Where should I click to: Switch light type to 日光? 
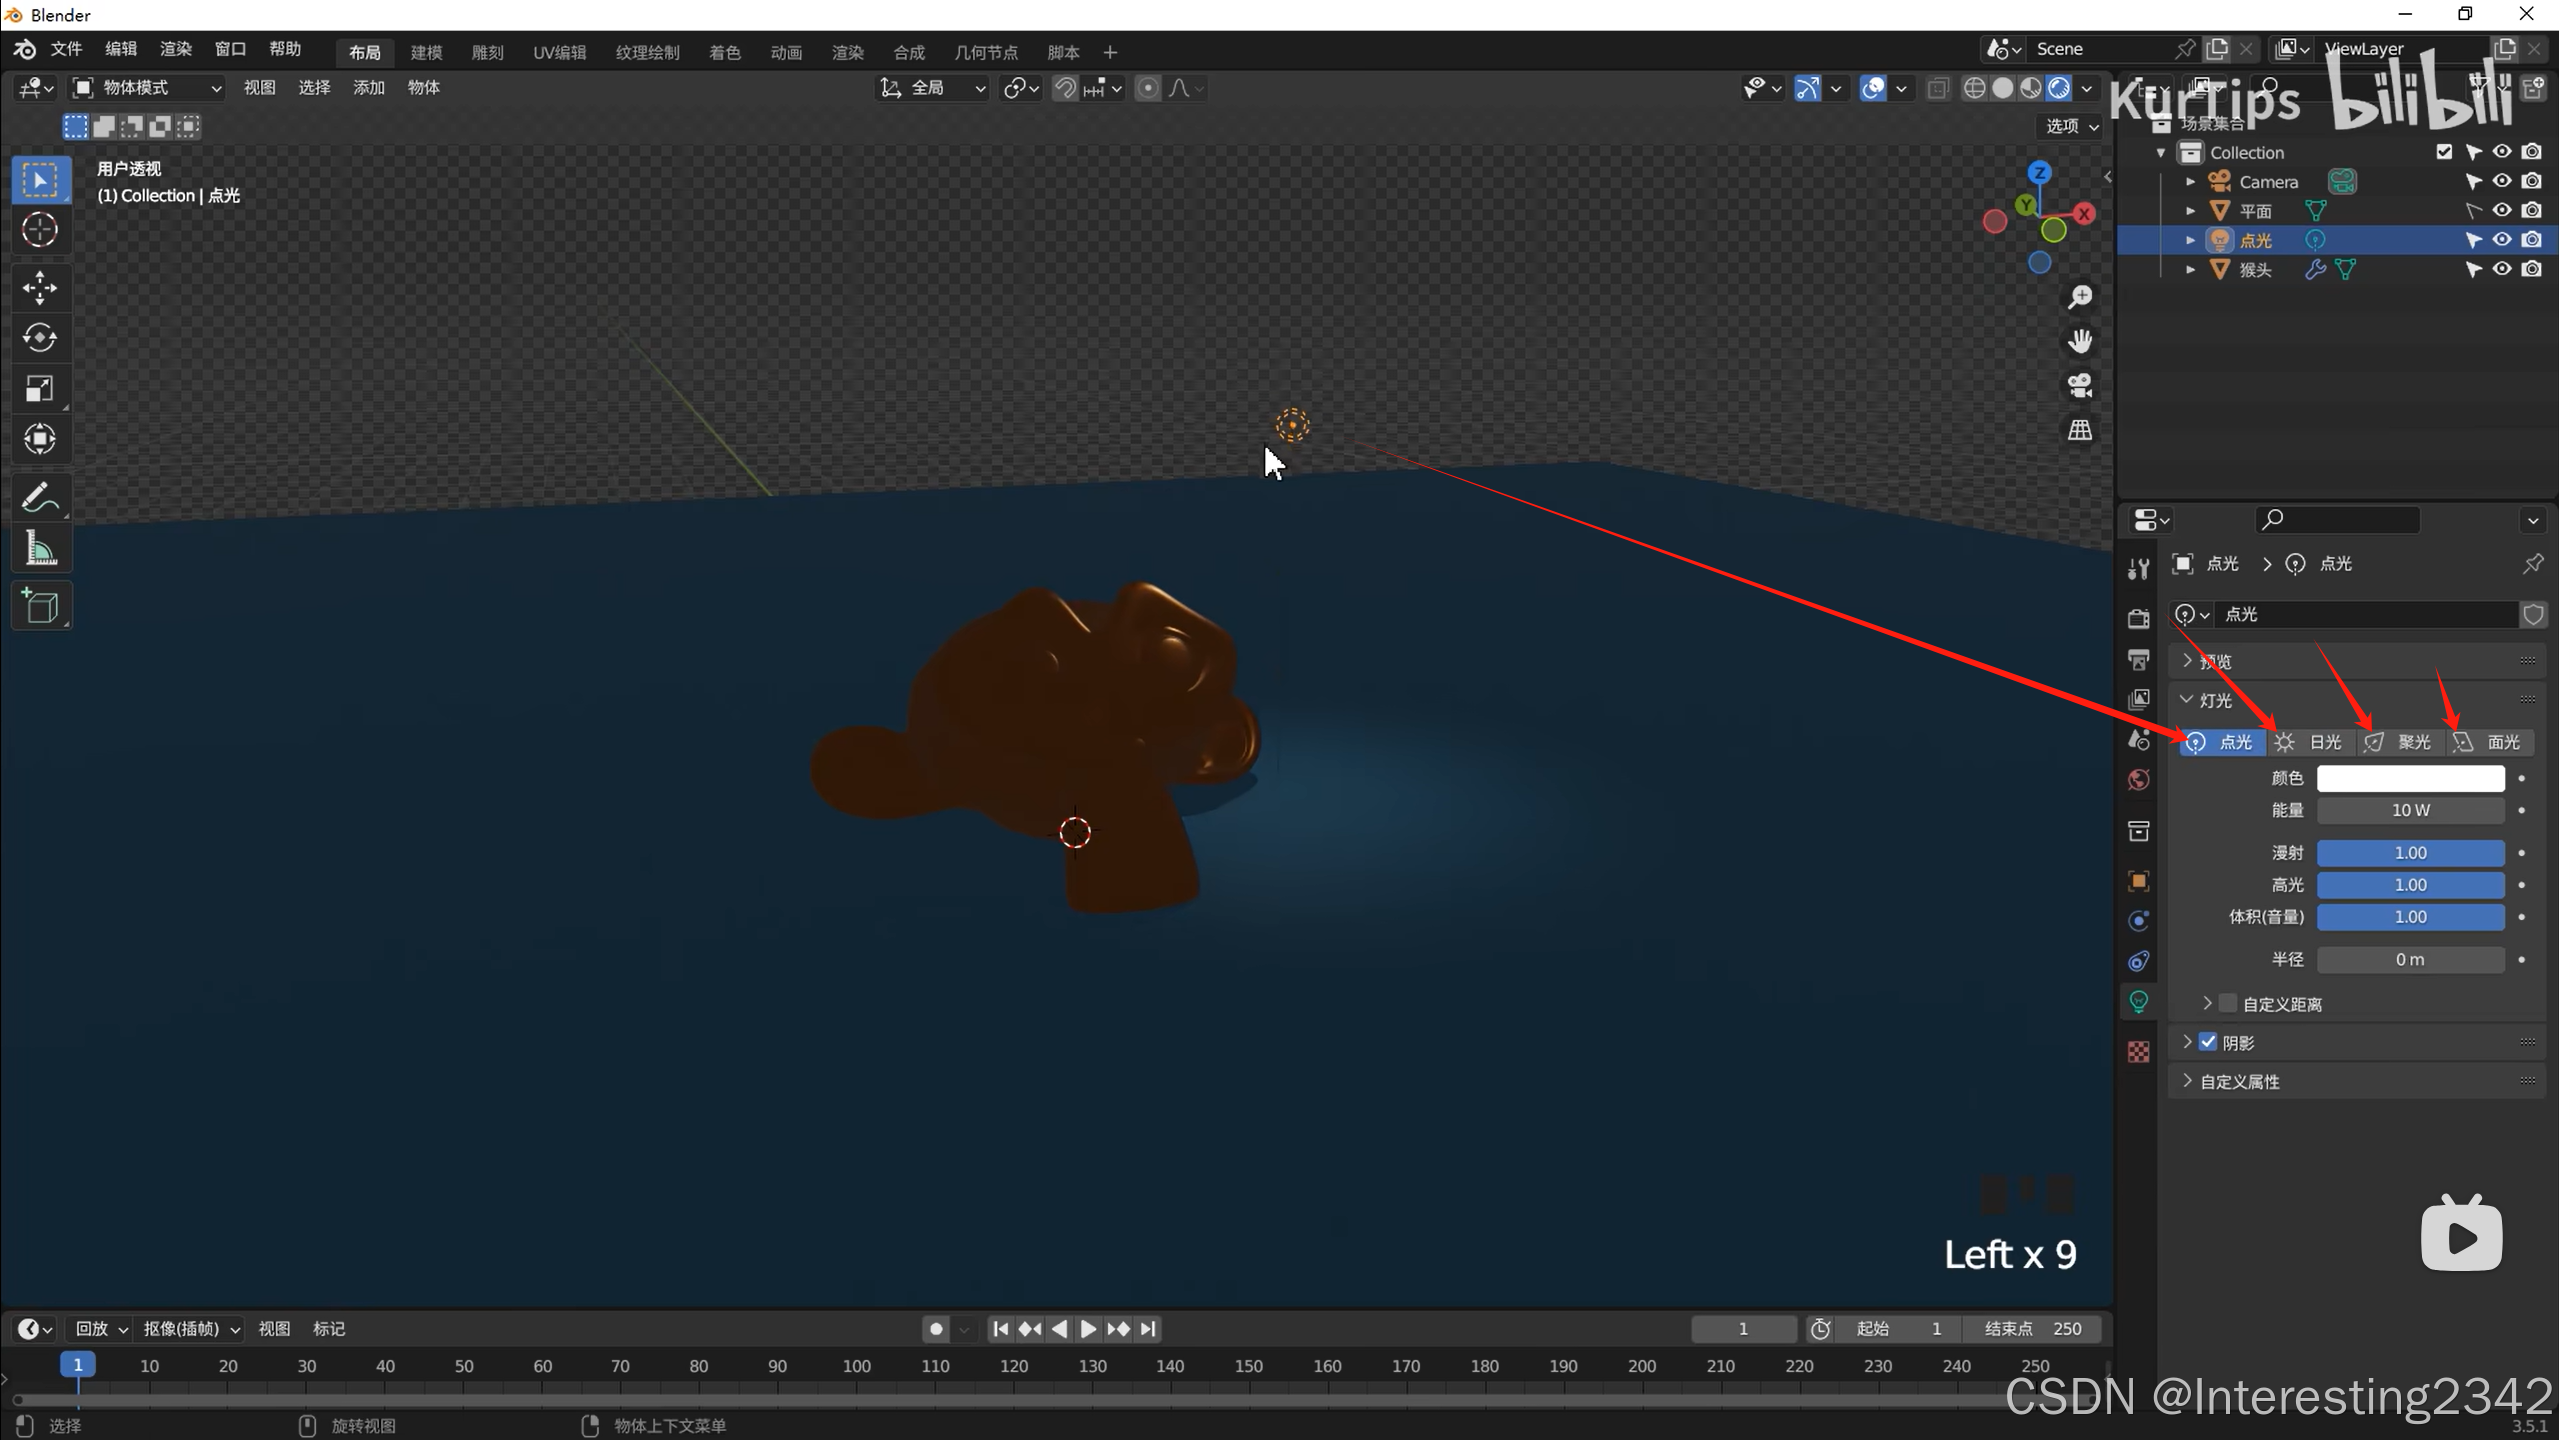[x=2310, y=742]
